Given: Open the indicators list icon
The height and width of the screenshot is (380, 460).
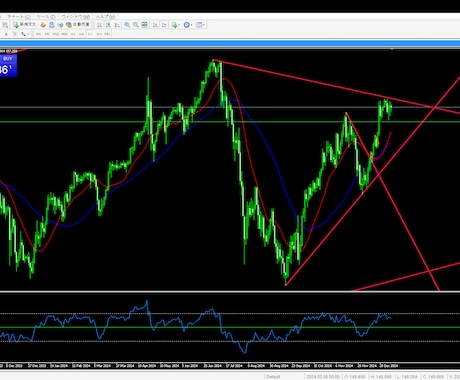Looking at the screenshot, I should point(174,25).
